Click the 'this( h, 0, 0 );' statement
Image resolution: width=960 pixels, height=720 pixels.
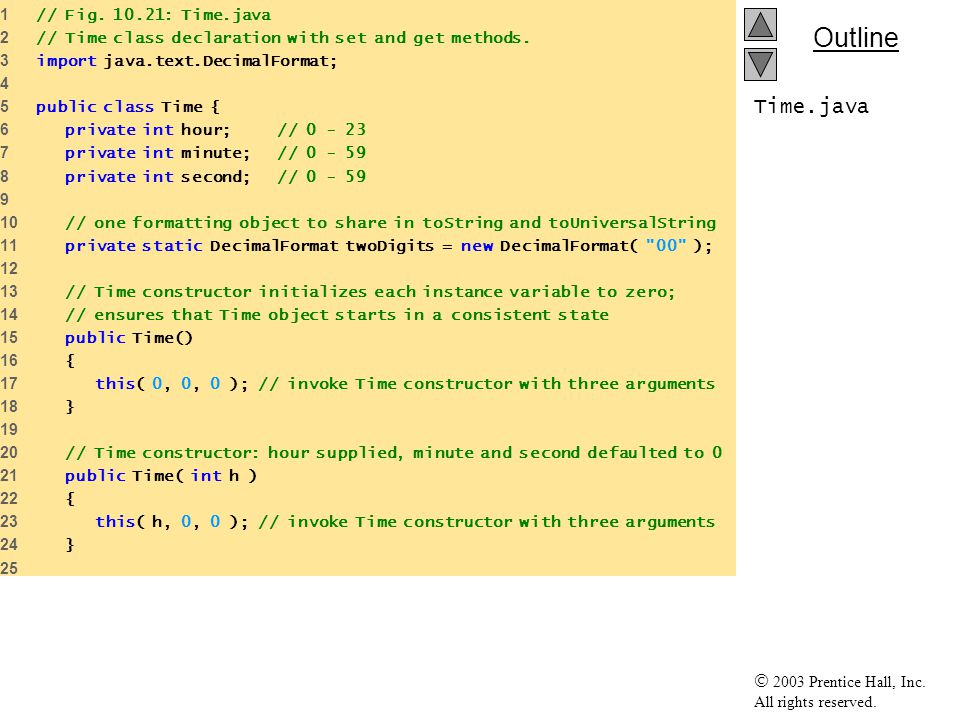171,522
